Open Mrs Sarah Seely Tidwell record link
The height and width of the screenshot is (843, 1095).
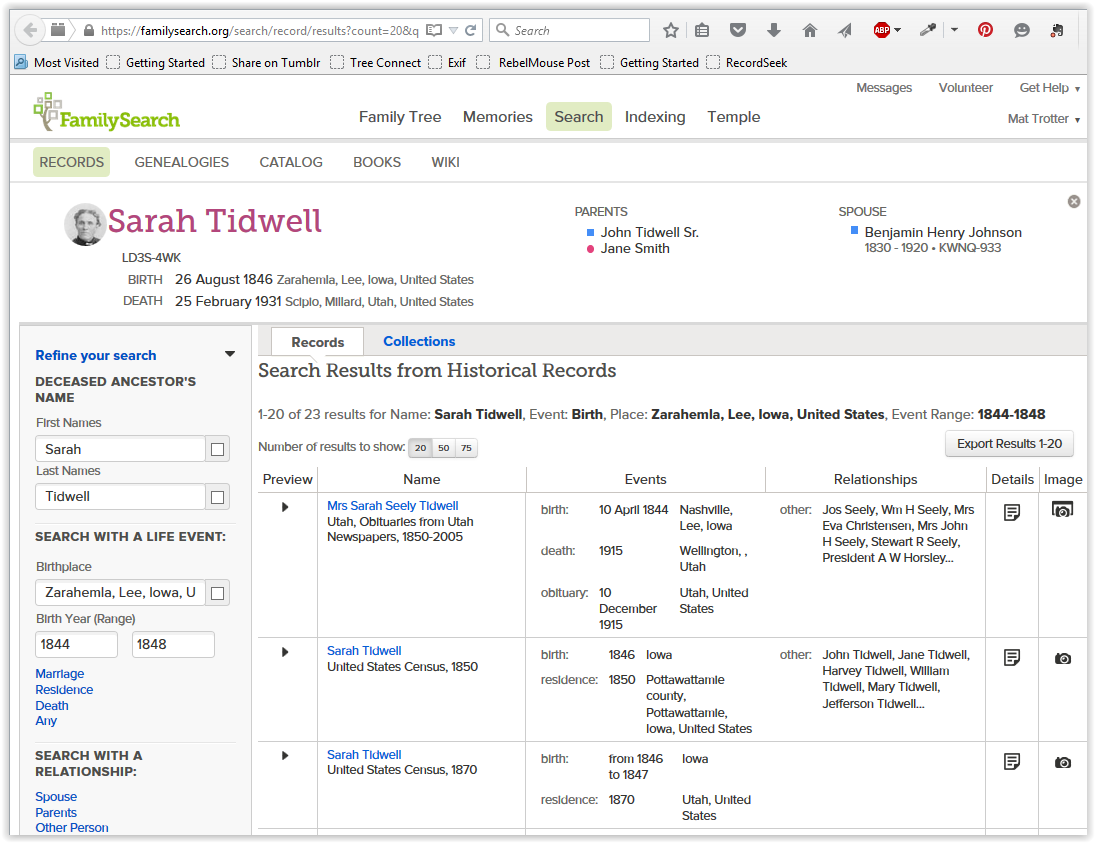pos(392,506)
